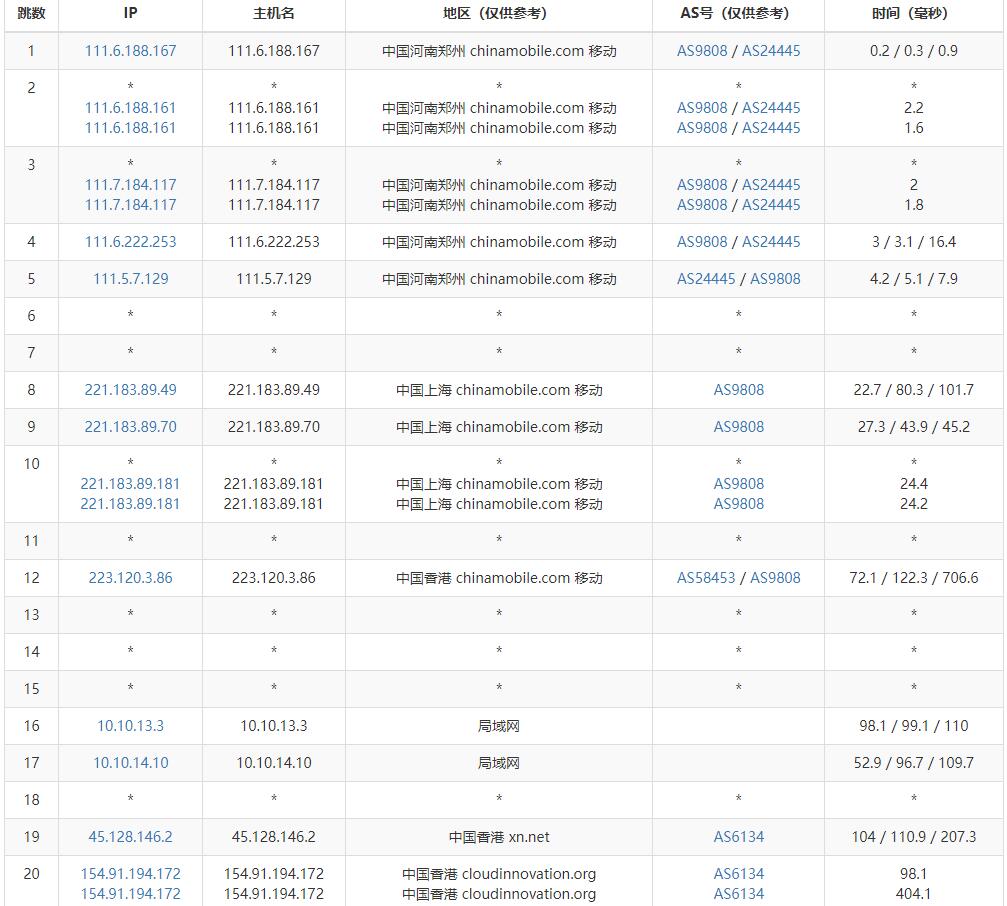Open the 221.183.89.70 IP column link
The height and width of the screenshot is (906, 1007).
click(x=130, y=427)
